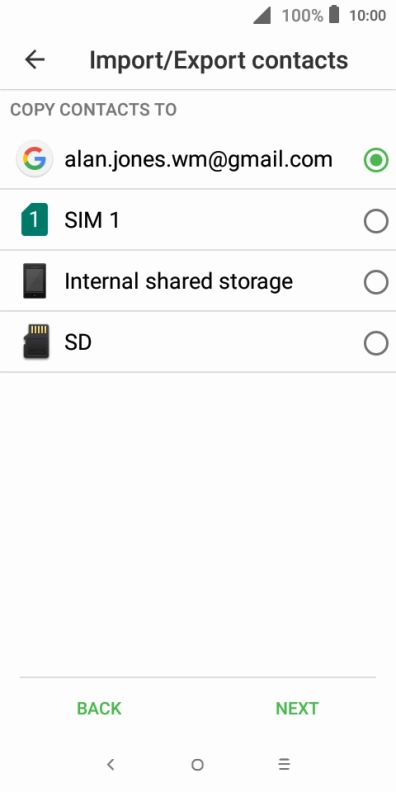Click the green SIM 1 card icon
The width and height of the screenshot is (396, 792).
pyautogui.click(x=34, y=220)
